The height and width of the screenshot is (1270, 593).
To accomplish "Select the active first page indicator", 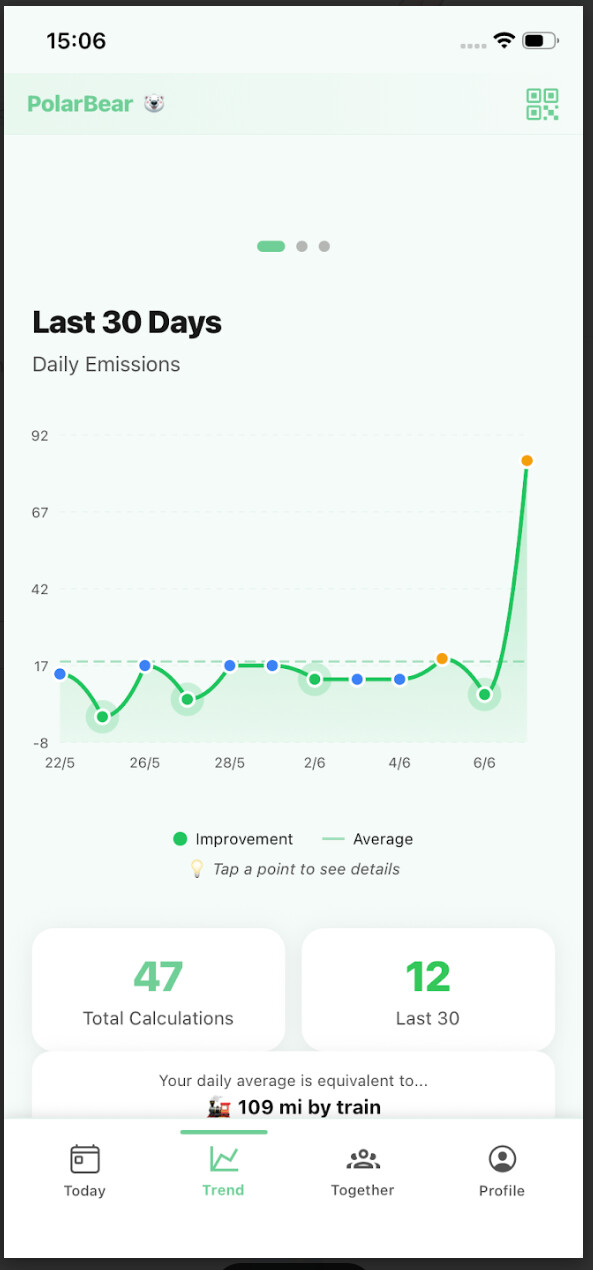I will [x=271, y=246].
